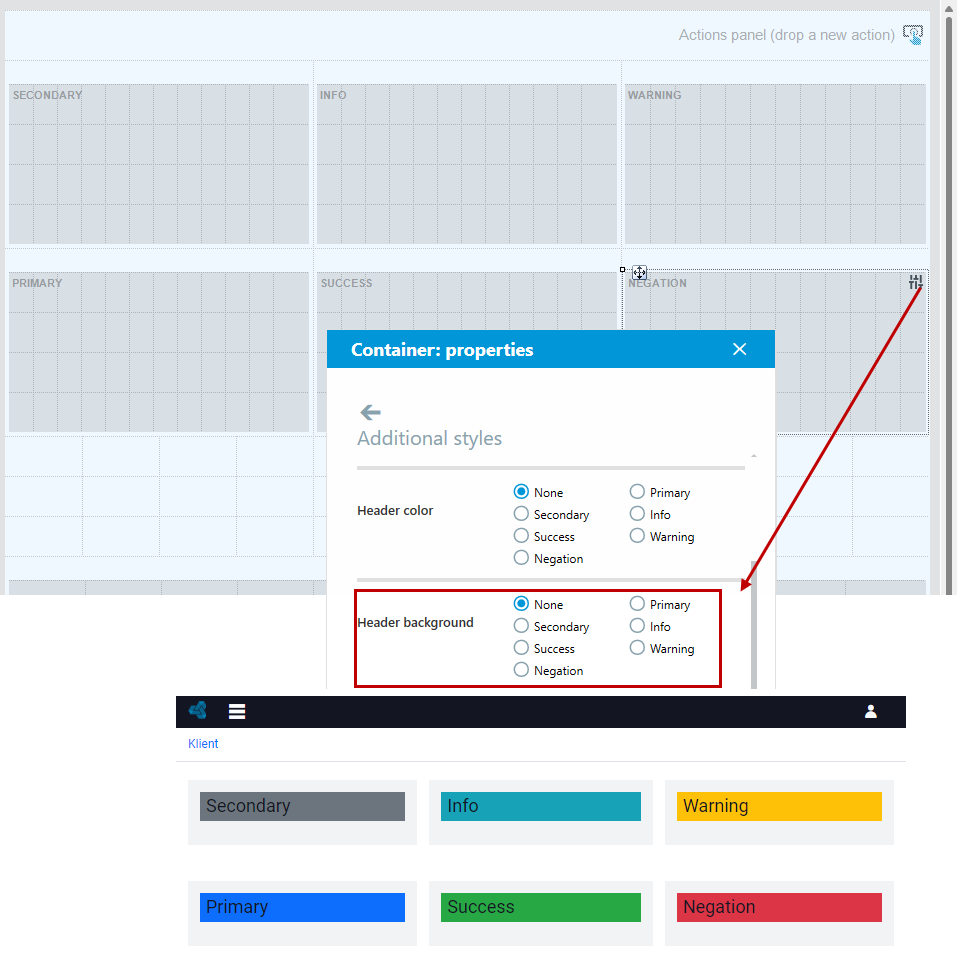Select Info for Header color
957x958 pixels.
point(637,514)
